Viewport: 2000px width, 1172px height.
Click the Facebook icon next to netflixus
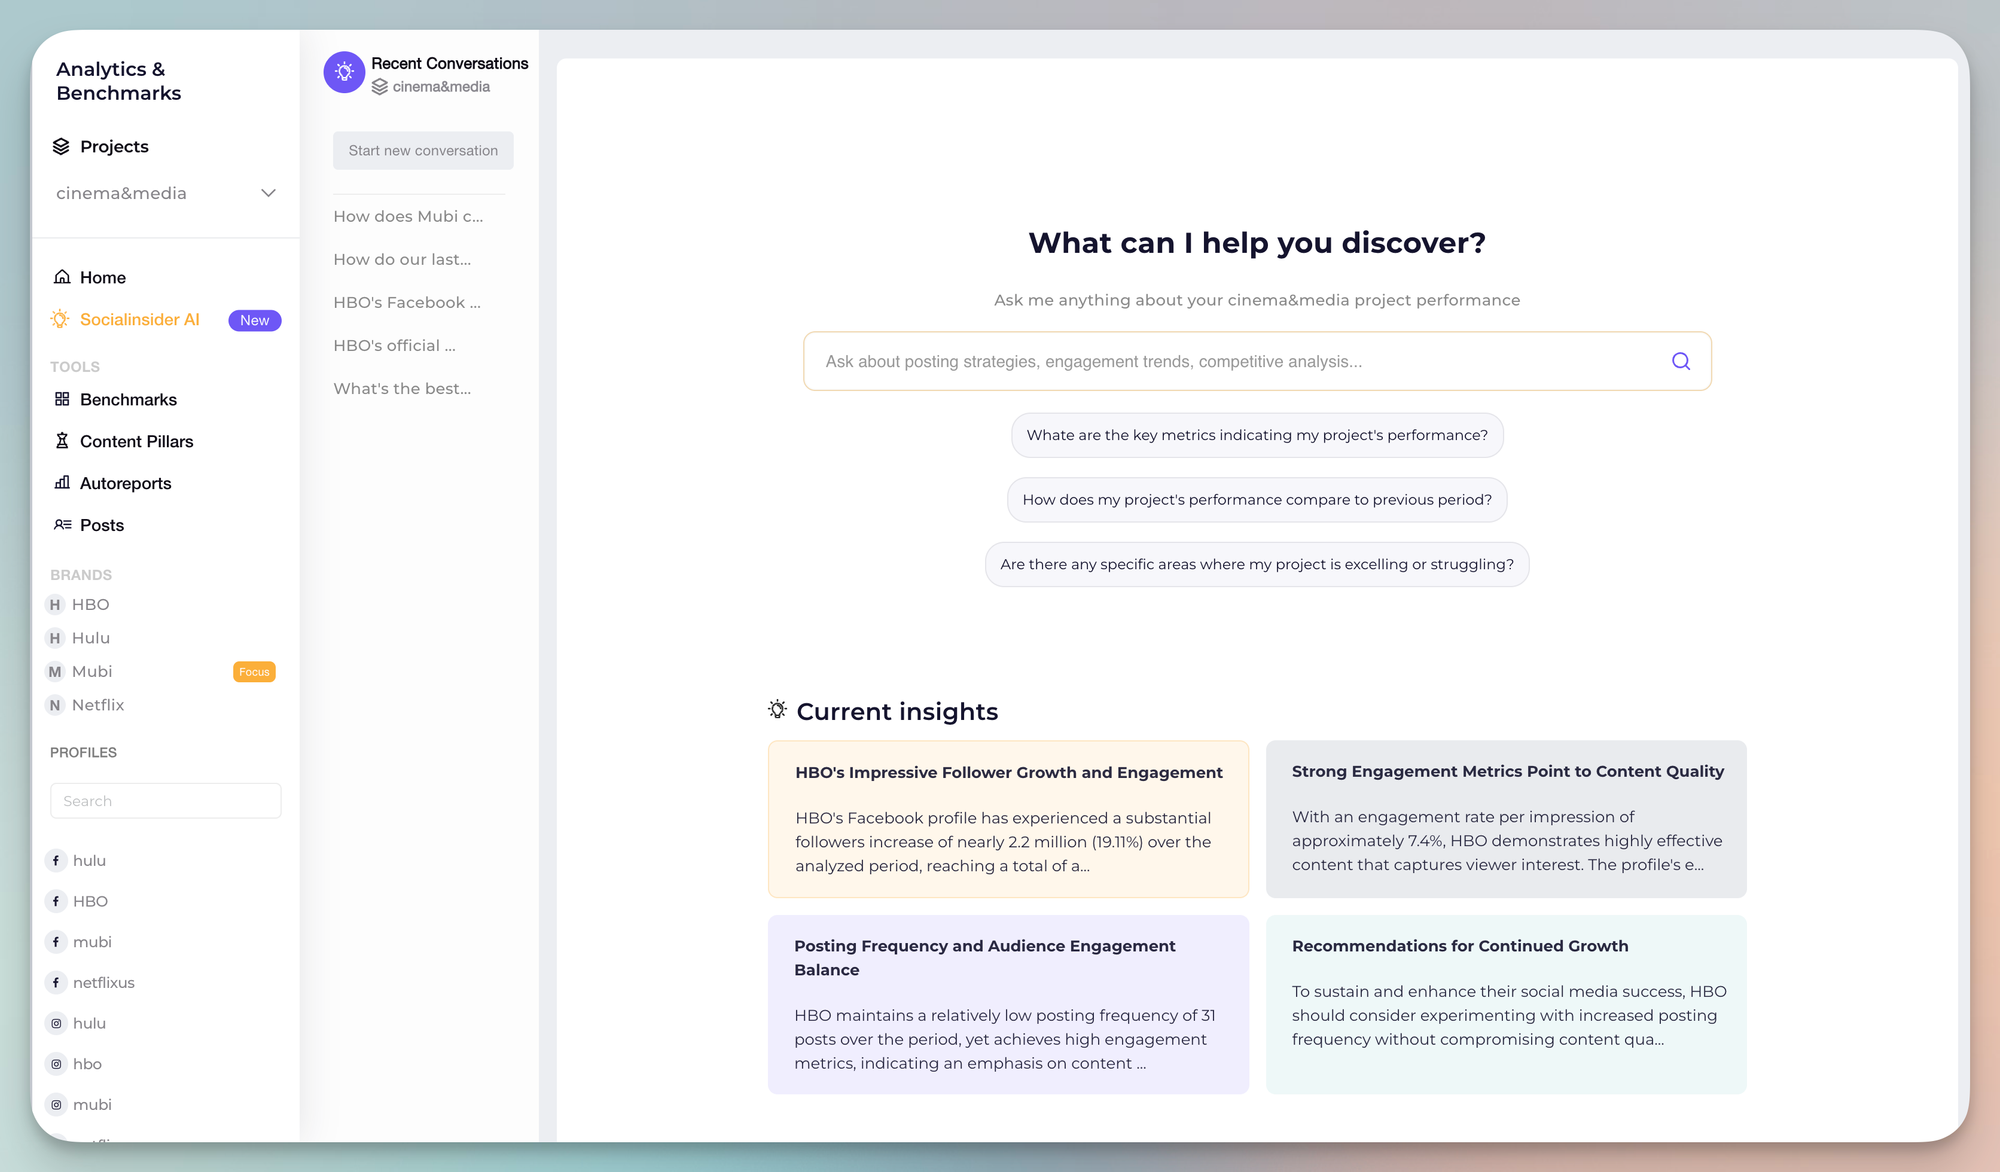click(56, 982)
